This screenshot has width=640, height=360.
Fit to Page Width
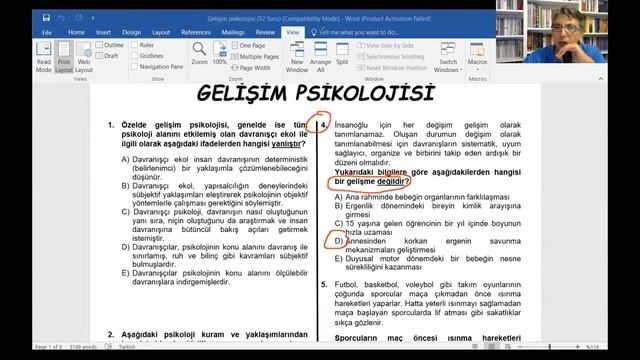(251, 68)
